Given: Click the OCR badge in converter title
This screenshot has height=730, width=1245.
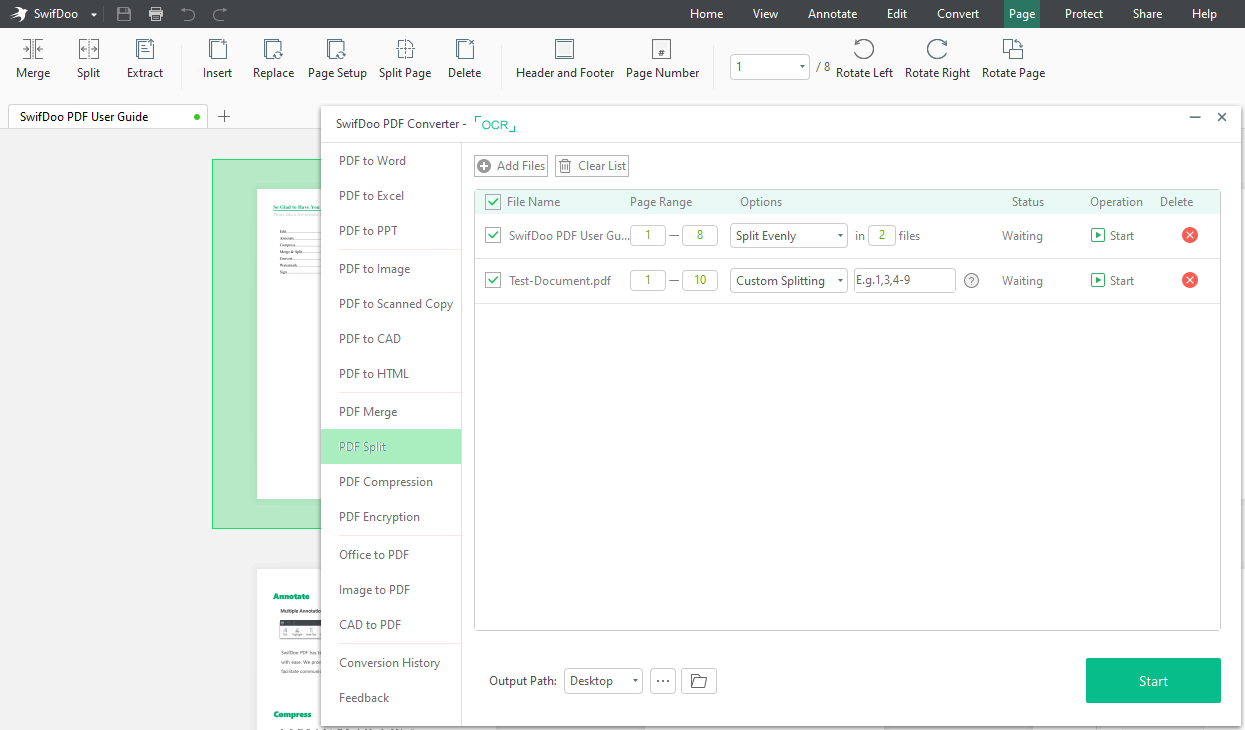Looking at the screenshot, I should [x=495, y=125].
